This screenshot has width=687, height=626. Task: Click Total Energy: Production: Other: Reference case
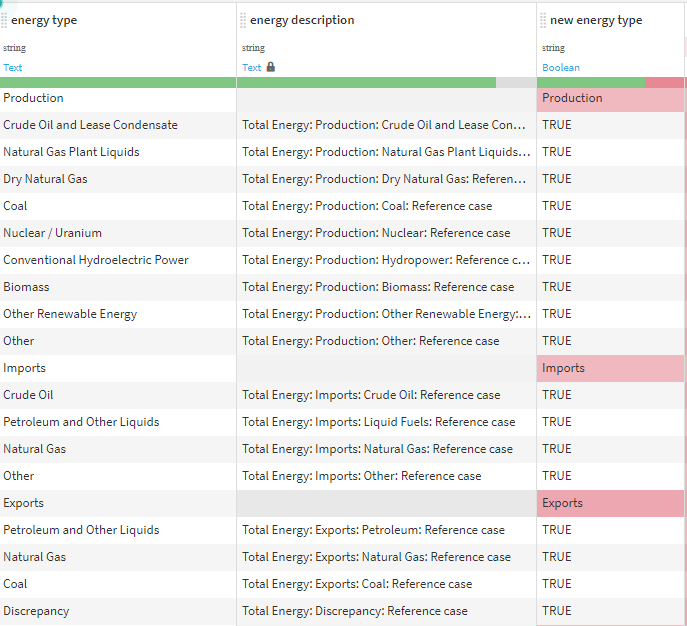tap(371, 341)
